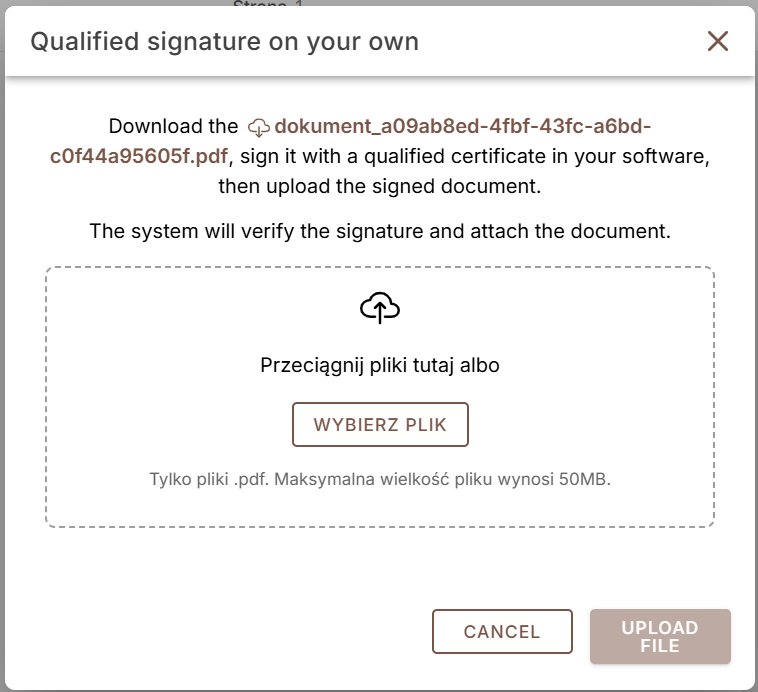The height and width of the screenshot is (692, 758).
Task: Click the download cloud icon before the filename
Action: click(x=259, y=127)
